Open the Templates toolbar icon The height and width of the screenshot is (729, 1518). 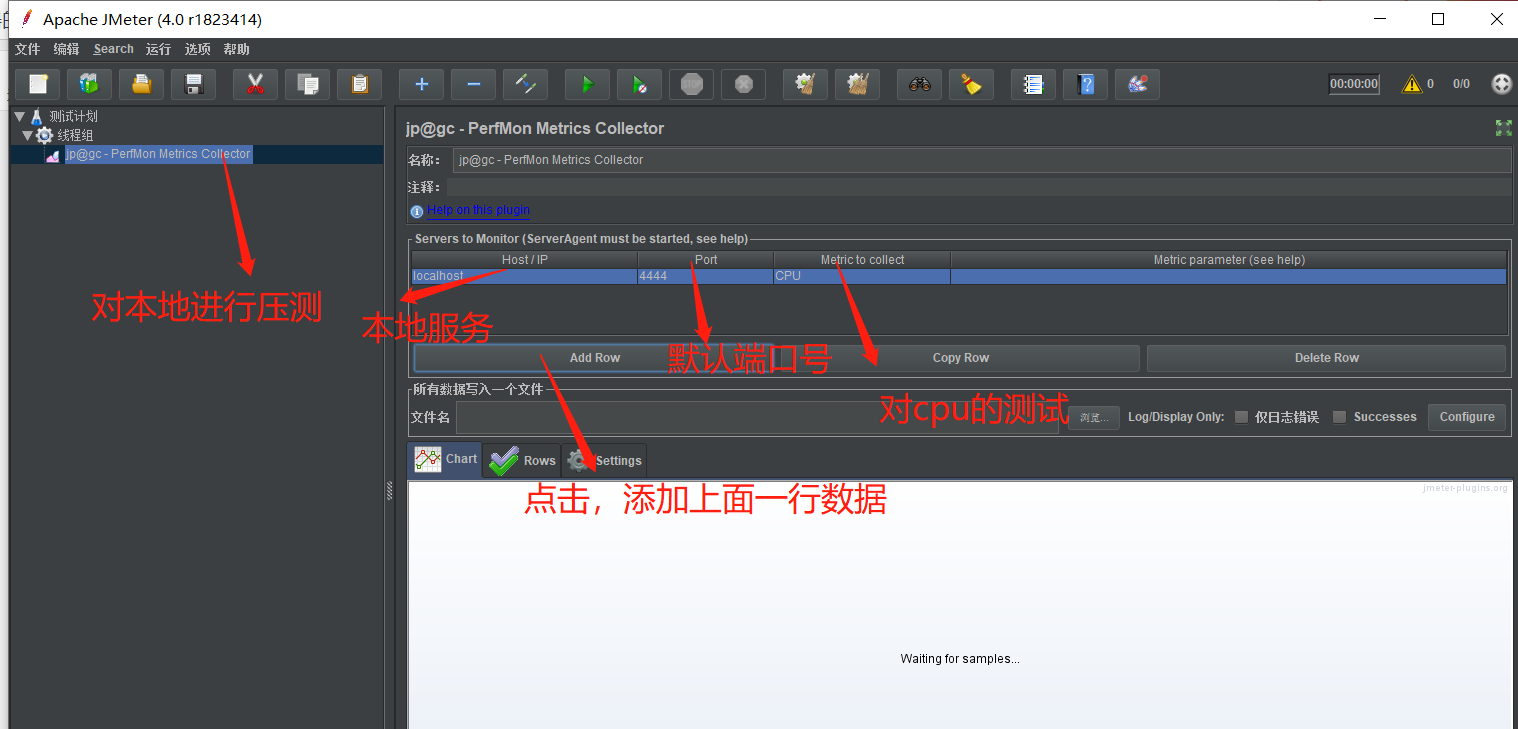click(x=89, y=85)
